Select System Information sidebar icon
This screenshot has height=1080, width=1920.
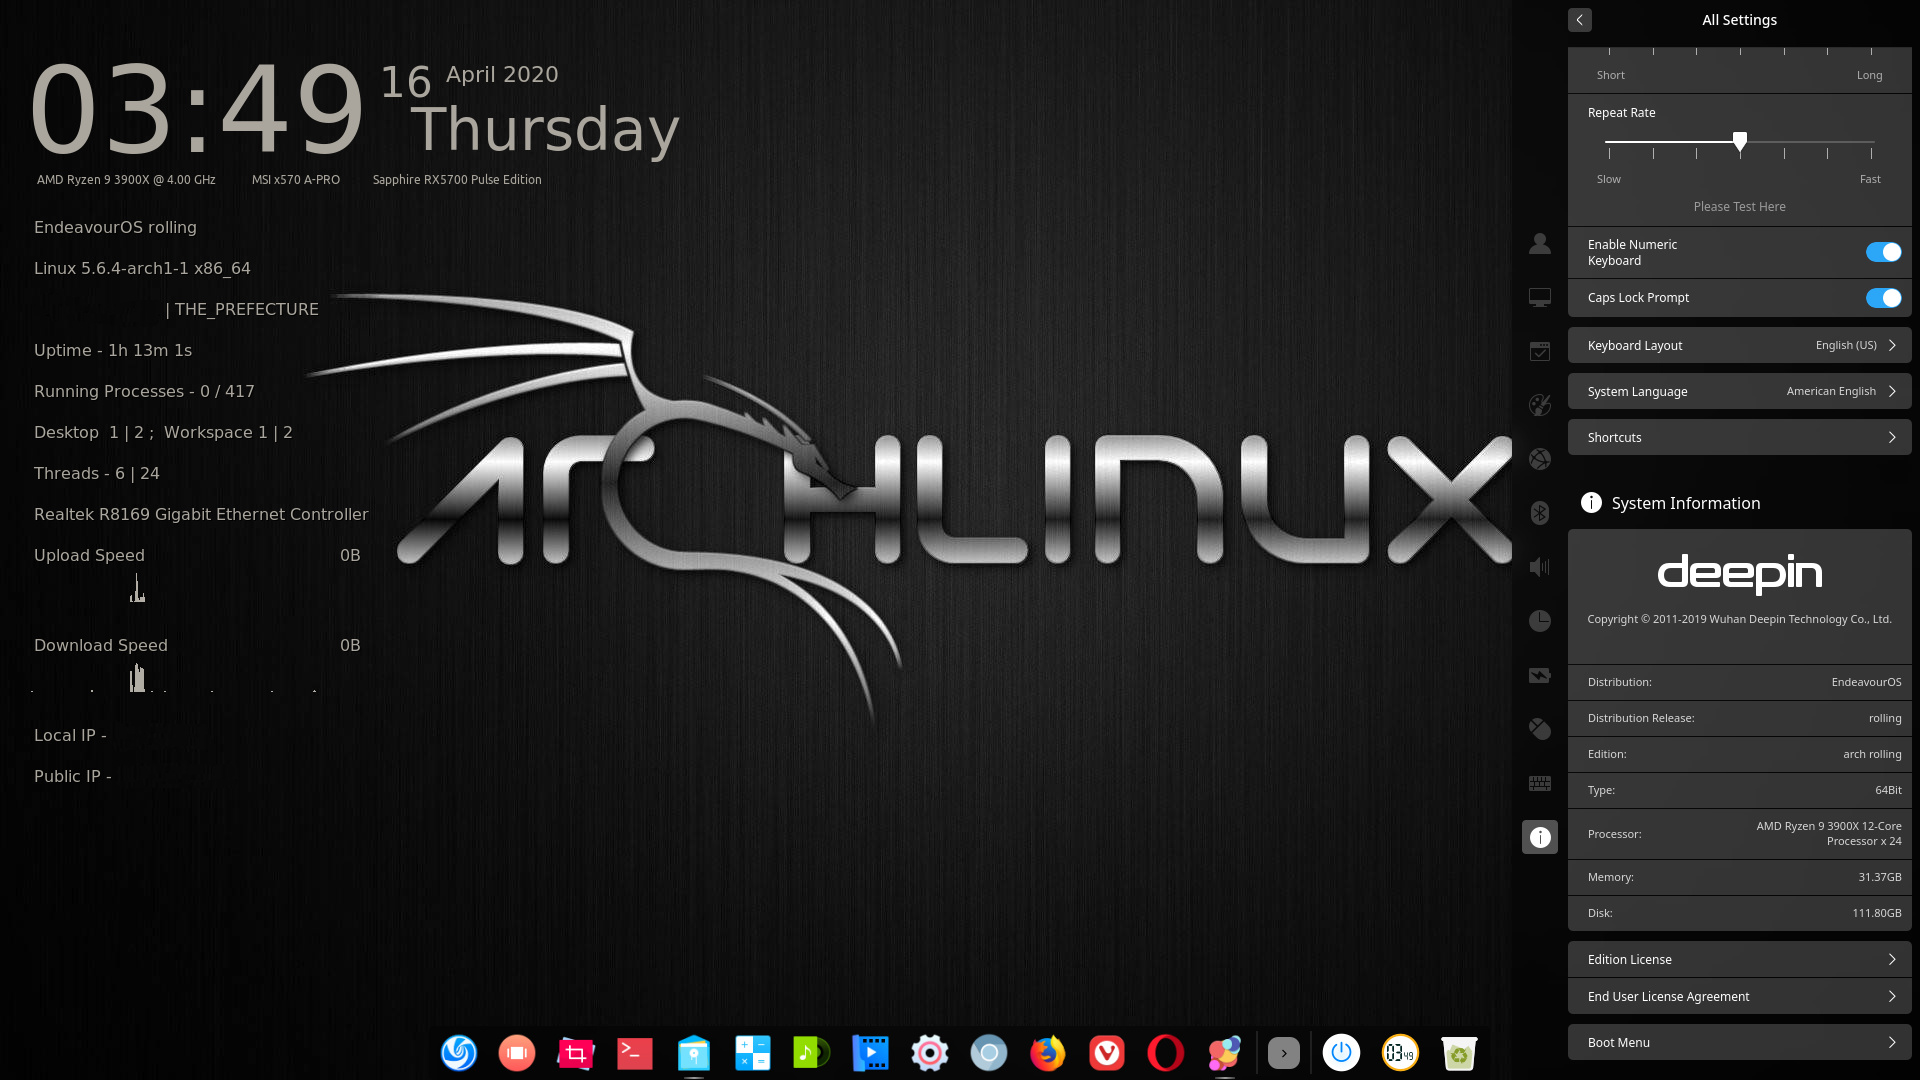(1540, 837)
